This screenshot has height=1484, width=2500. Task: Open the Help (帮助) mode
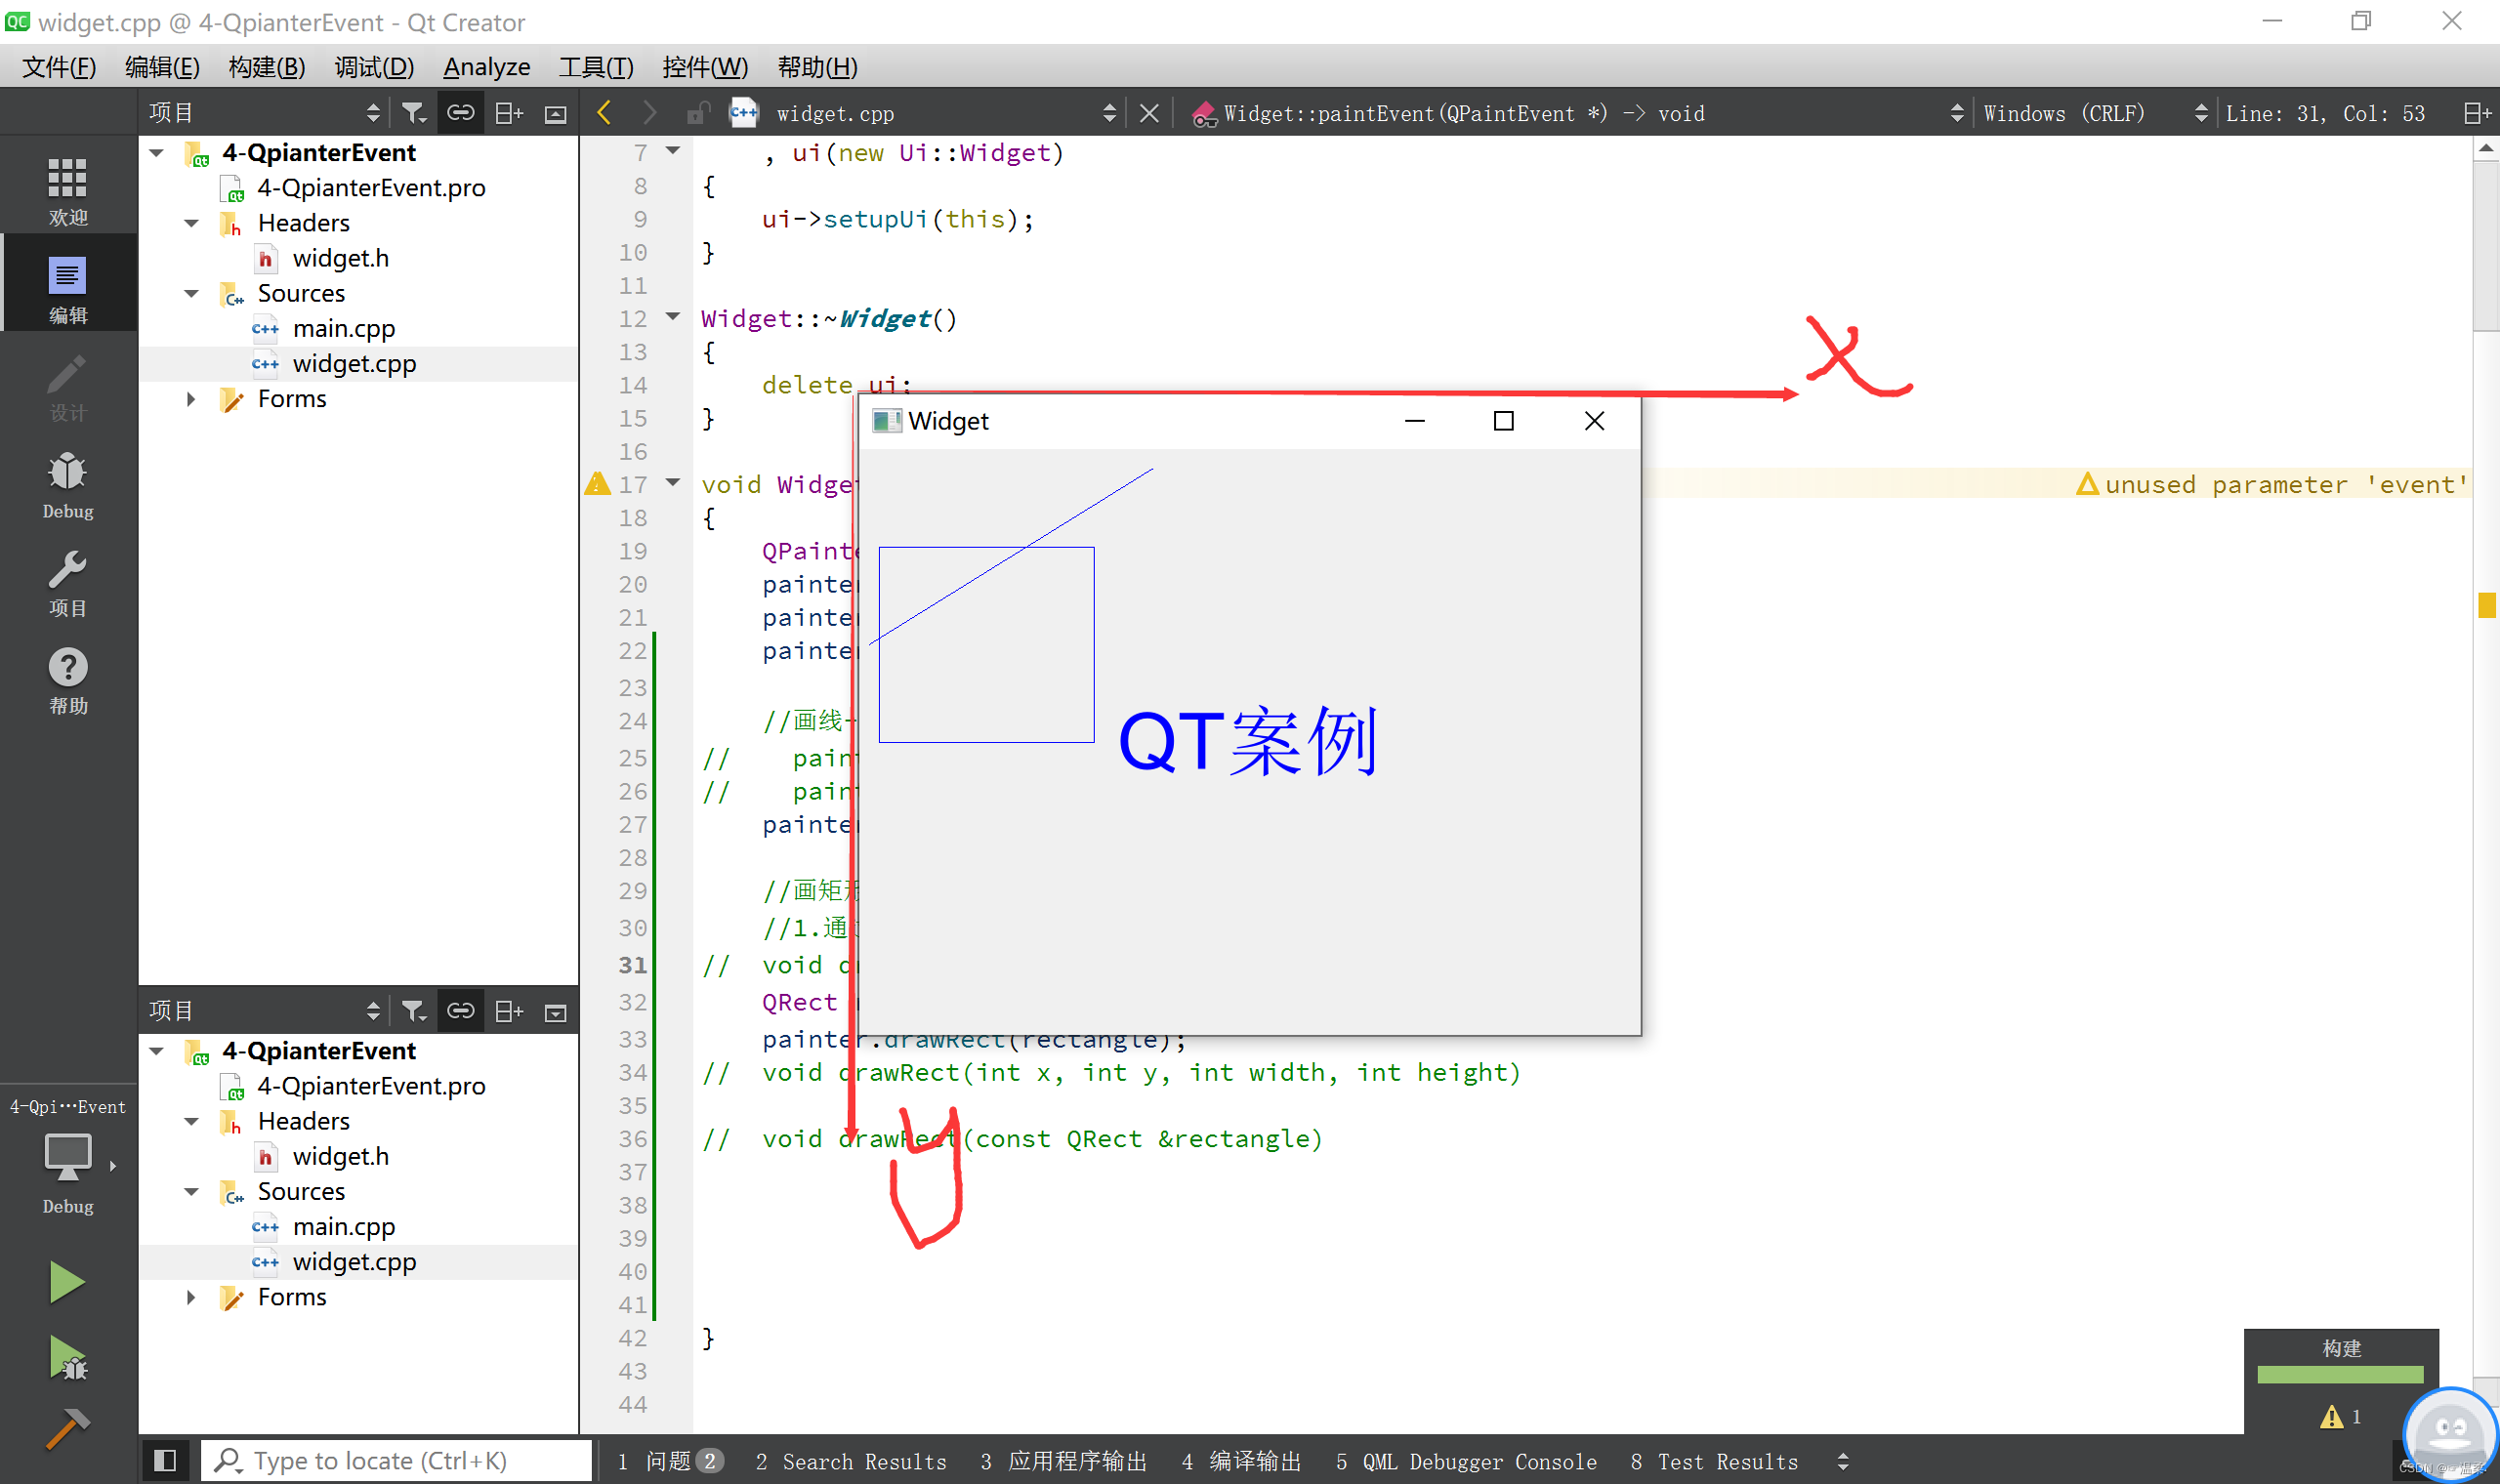click(x=68, y=680)
